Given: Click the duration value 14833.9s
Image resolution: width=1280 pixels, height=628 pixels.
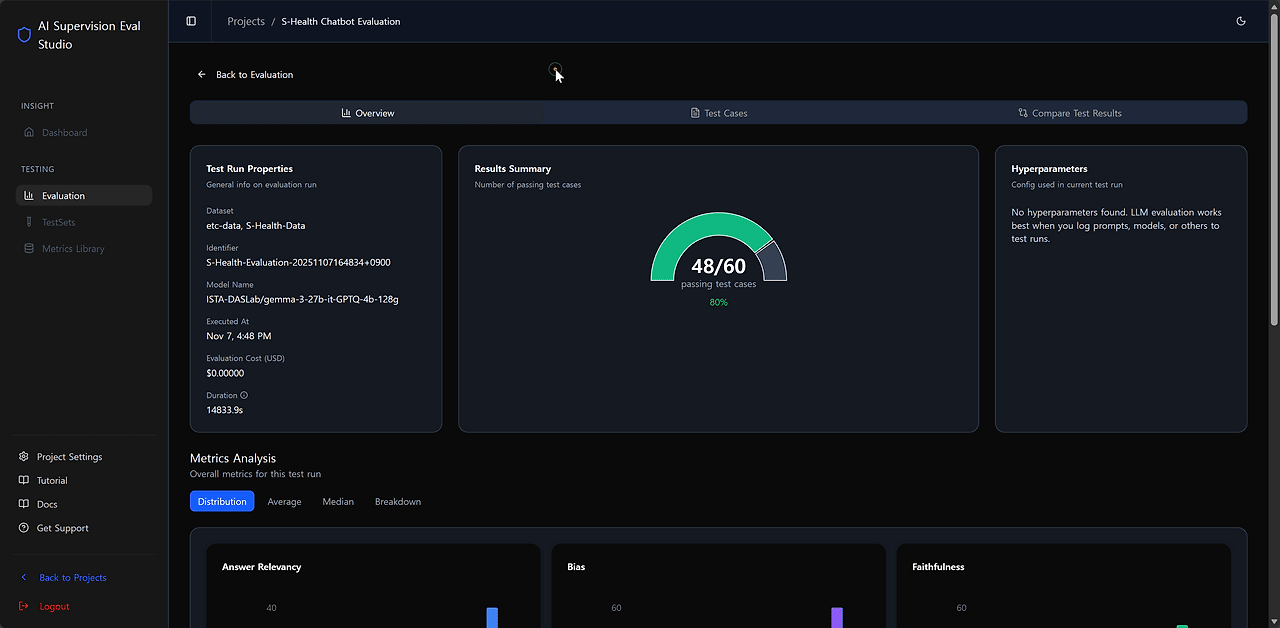Looking at the screenshot, I should point(226,410).
